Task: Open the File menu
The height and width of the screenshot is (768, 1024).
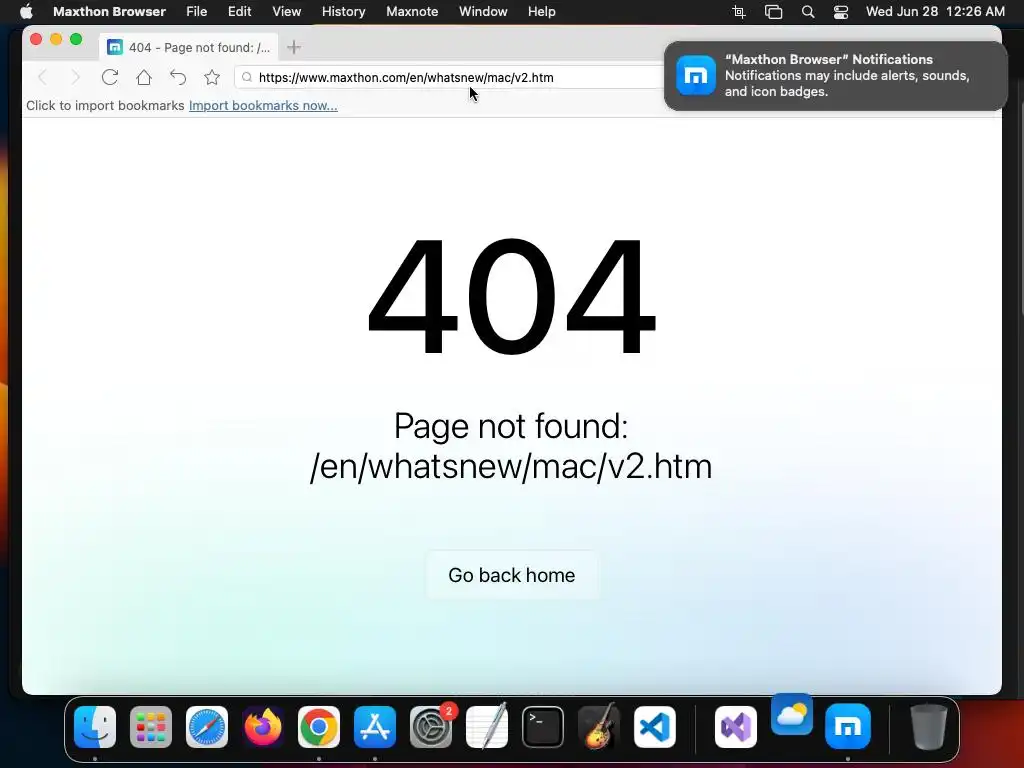Action: coord(197,12)
